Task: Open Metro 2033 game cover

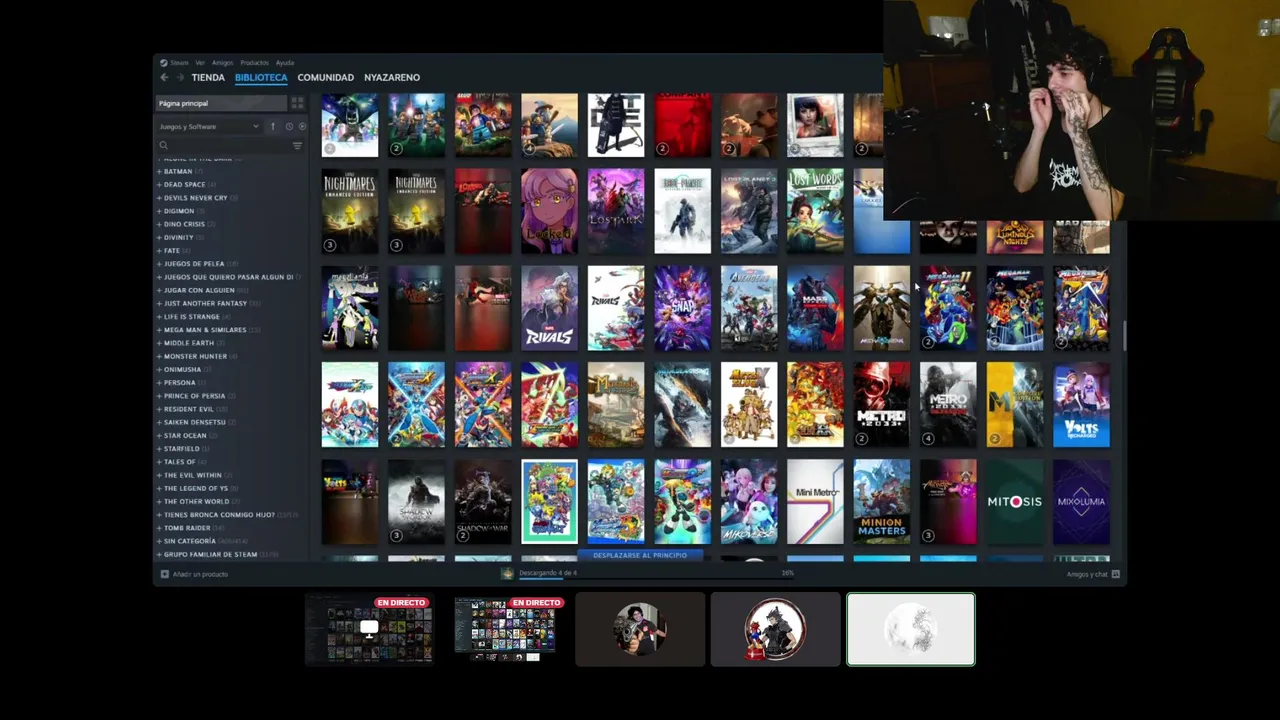Action: click(x=882, y=404)
